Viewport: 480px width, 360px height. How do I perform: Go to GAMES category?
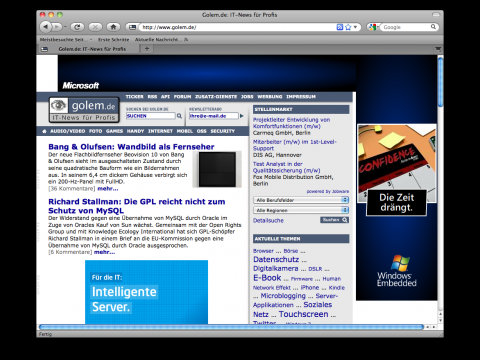pyautogui.click(x=114, y=131)
